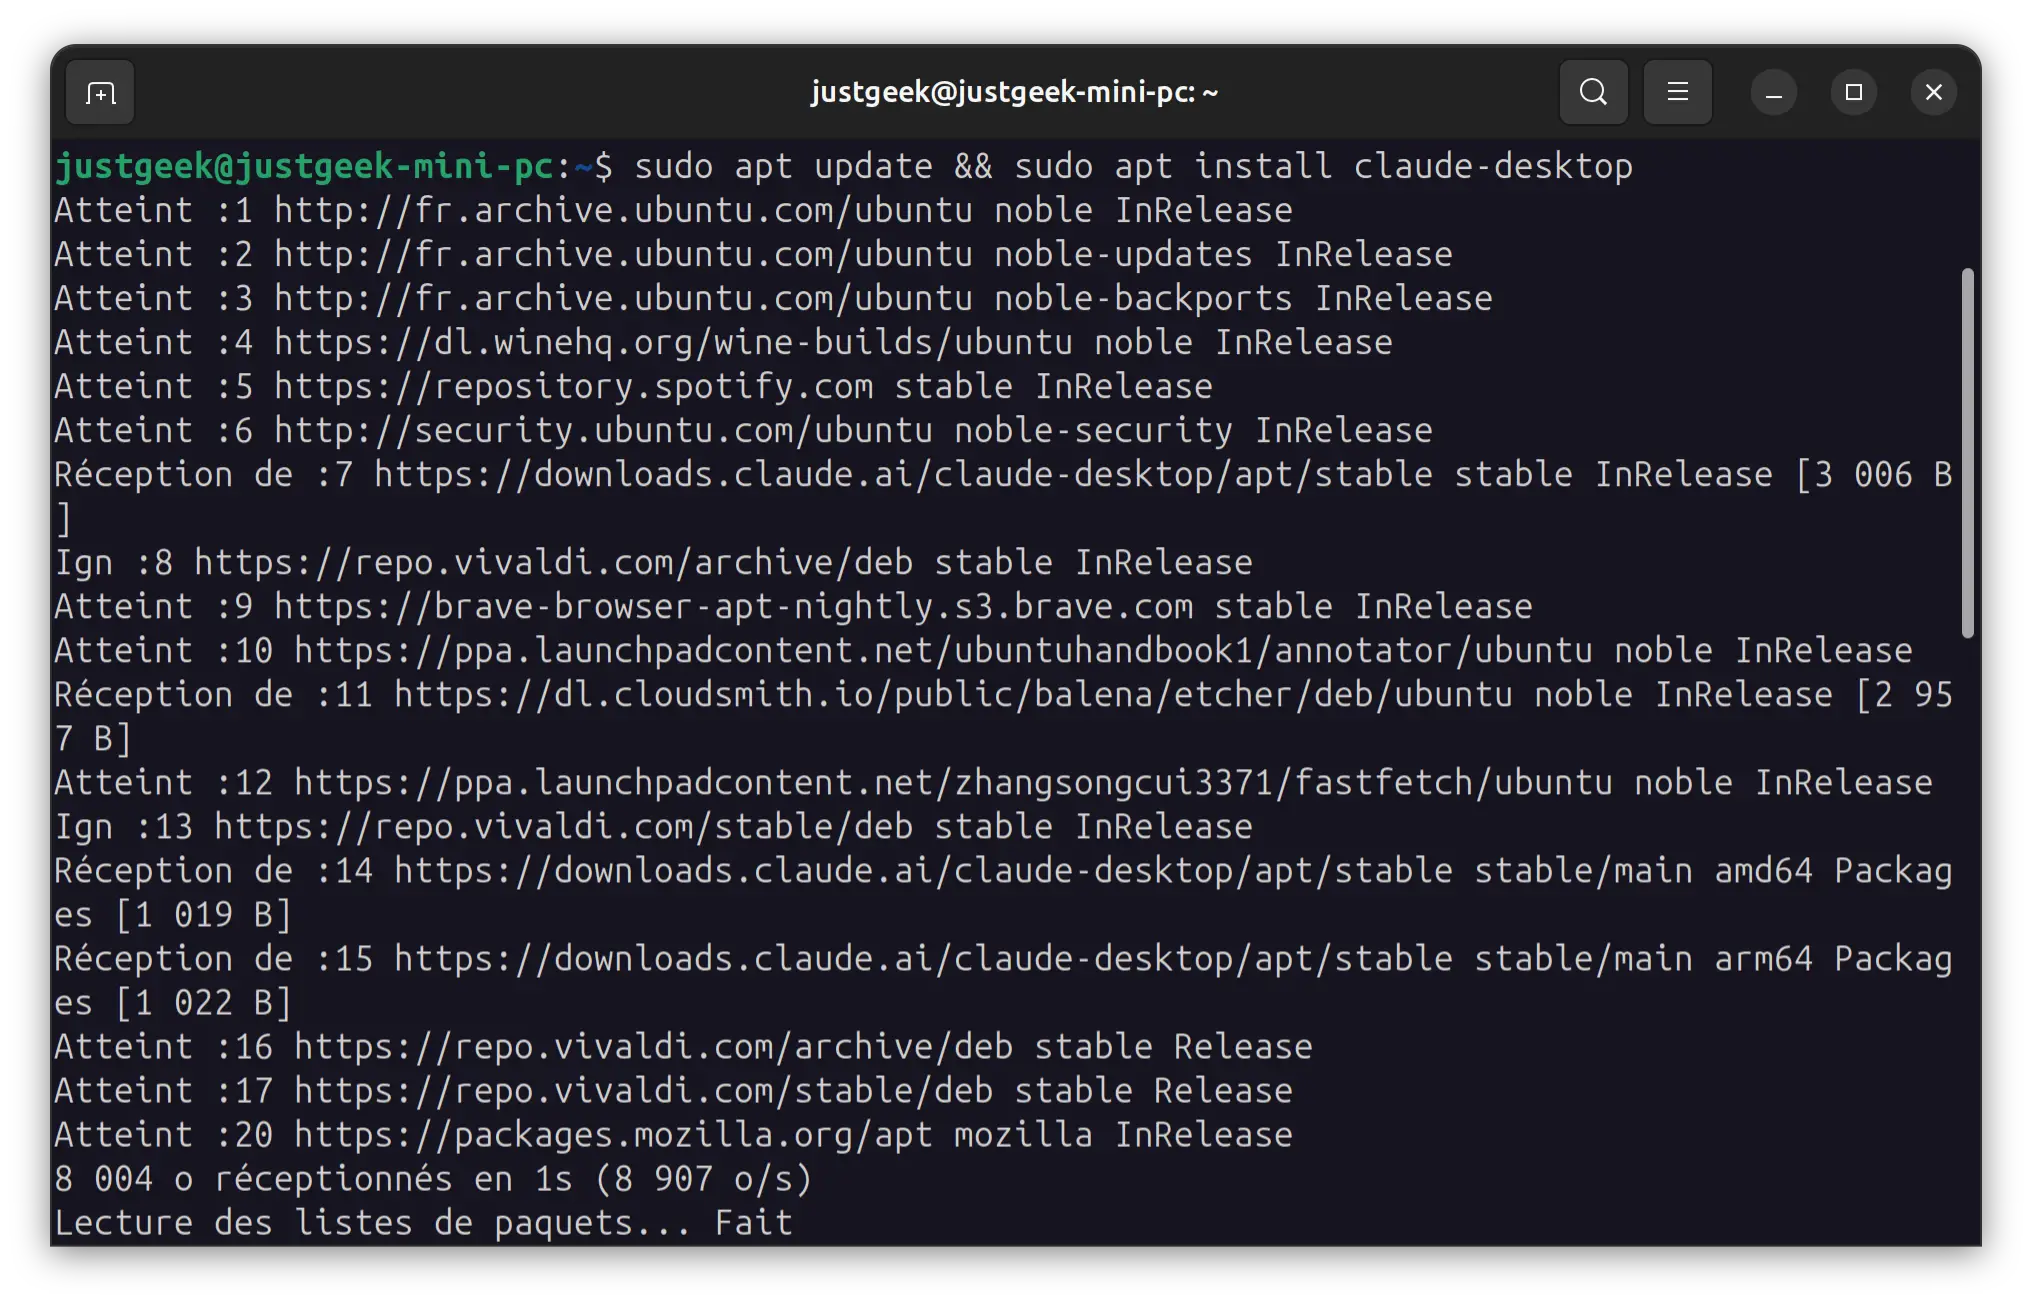Click the security.ubuntu.com noble-security line
This screenshot has width=2032, height=1302.
point(743,430)
